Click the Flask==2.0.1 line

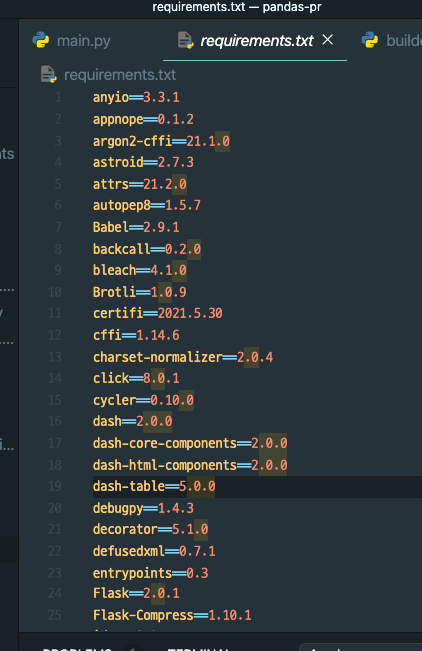point(136,593)
